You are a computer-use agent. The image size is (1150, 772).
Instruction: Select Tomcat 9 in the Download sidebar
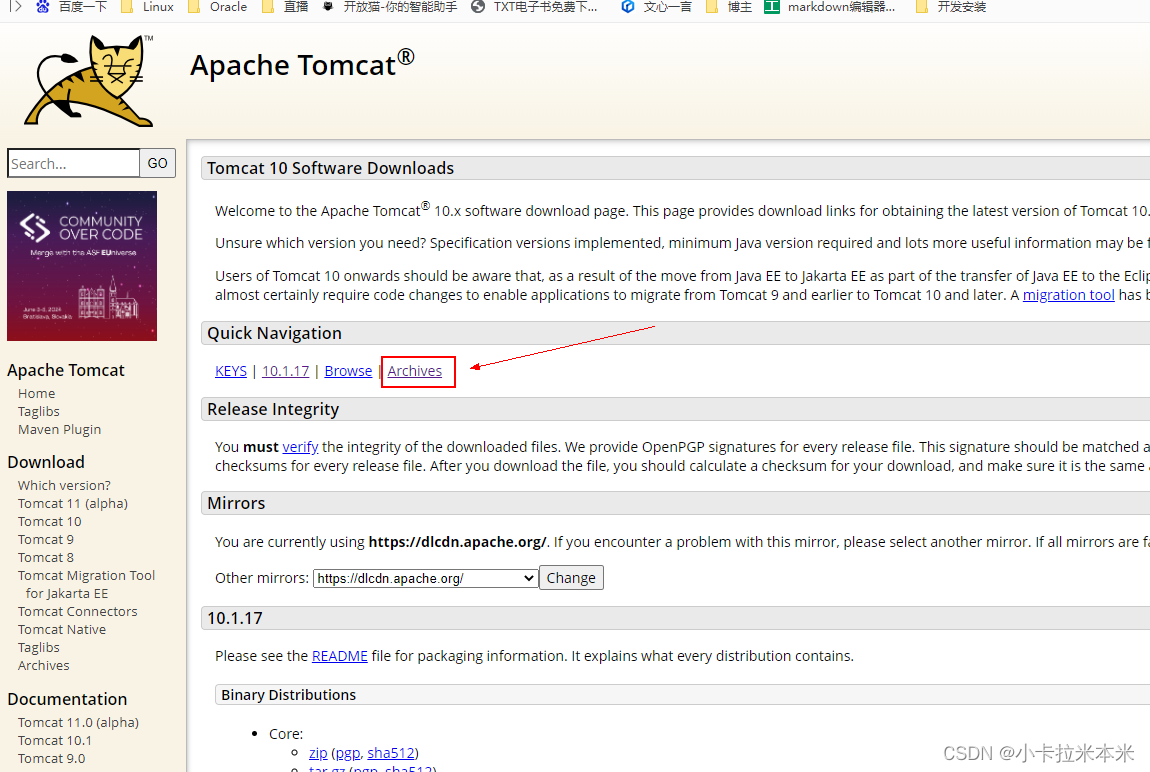[45, 538]
